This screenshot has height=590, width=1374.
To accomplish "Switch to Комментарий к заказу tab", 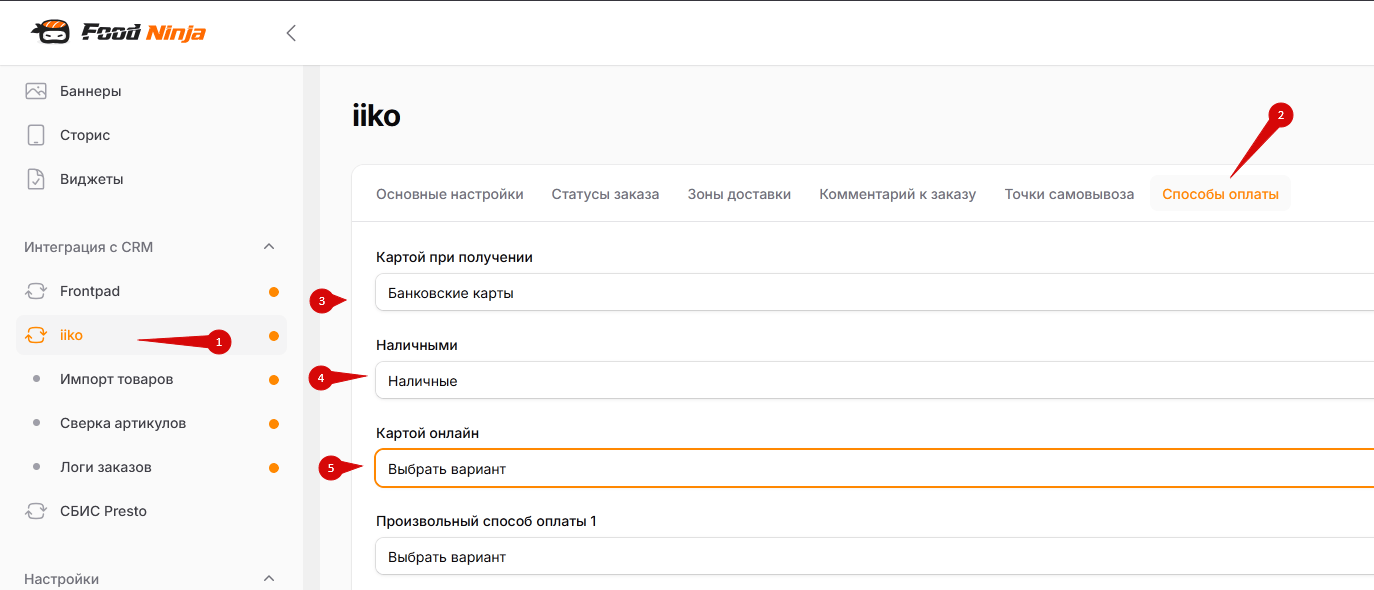I will pos(897,194).
